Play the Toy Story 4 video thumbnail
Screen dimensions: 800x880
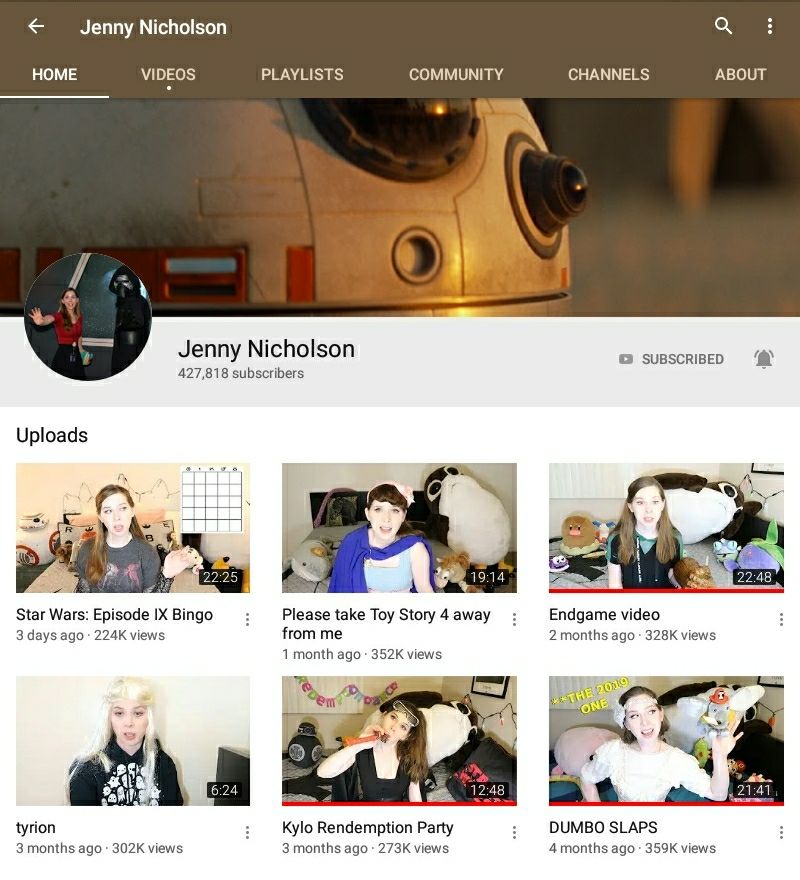[x=399, y=528]
